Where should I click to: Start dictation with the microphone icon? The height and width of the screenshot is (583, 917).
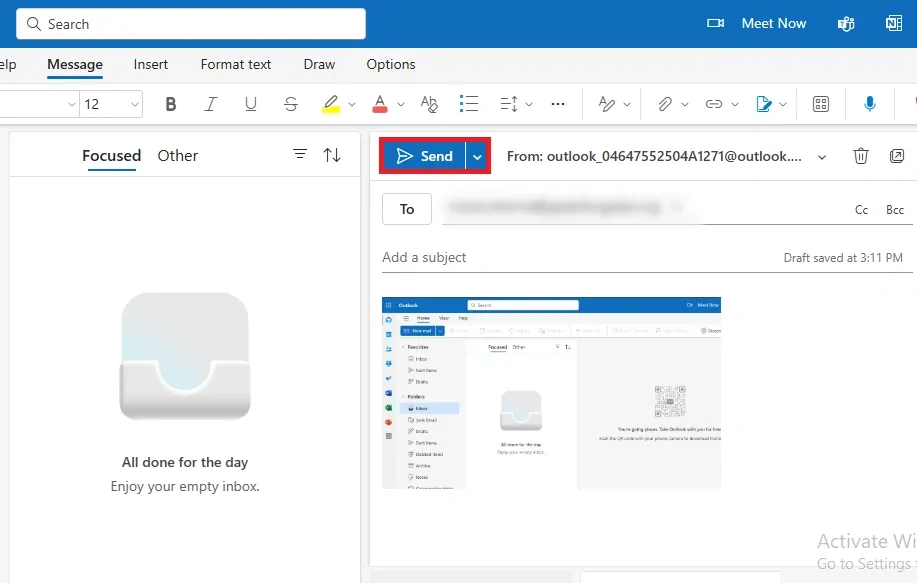(x=869, y=103)
